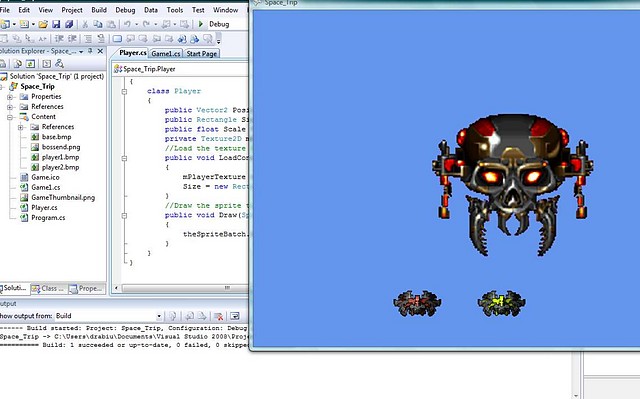Viewport: 640px width, 399px height.
Task: Click the Clear All output icon
Action: pos(218,316)
